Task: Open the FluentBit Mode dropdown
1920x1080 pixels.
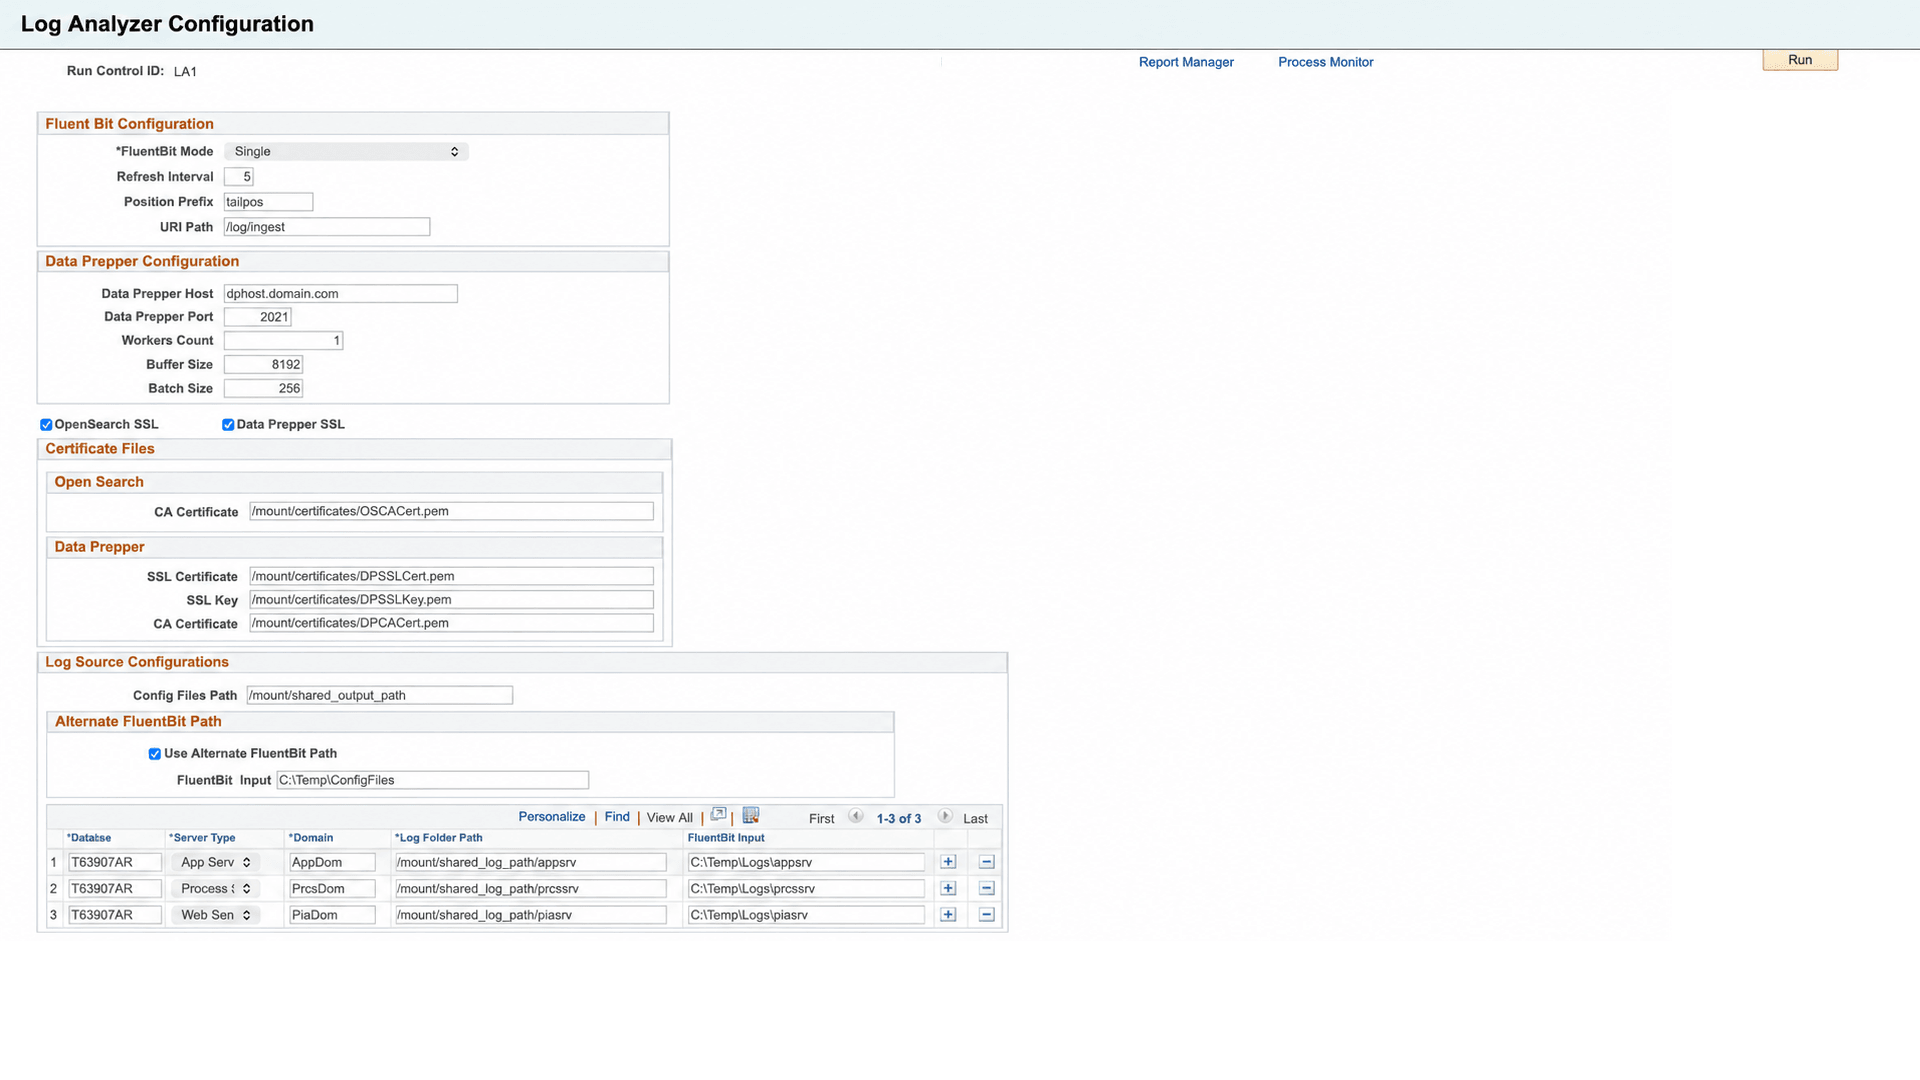Action: (346, 152)
